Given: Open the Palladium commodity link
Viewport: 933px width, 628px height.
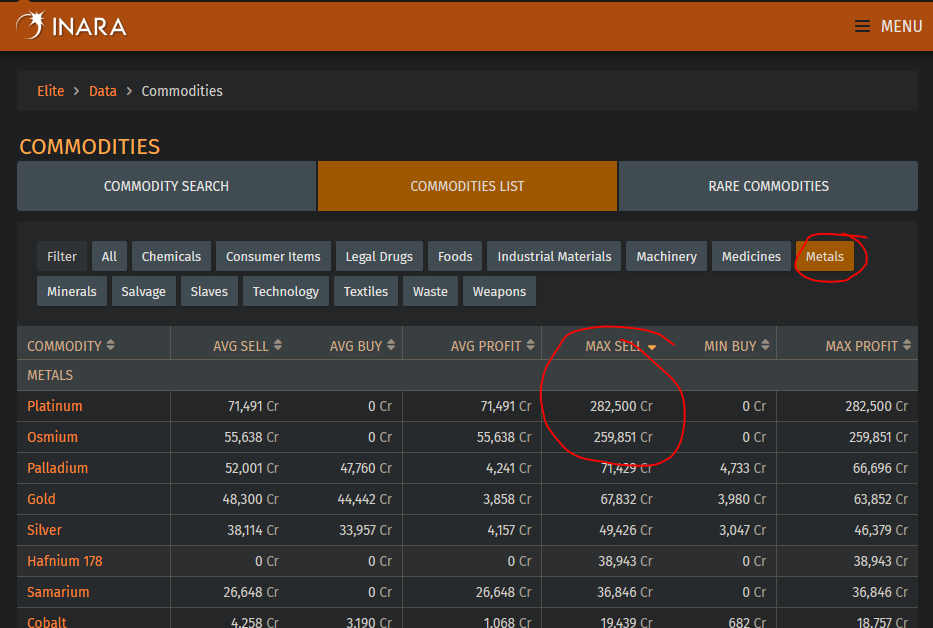Looking at the screenshot, I should coord(58,468).
